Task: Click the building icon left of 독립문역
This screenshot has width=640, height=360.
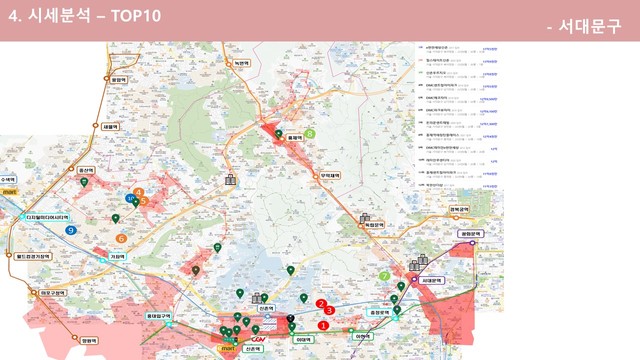Action: (x=365, y=218)
